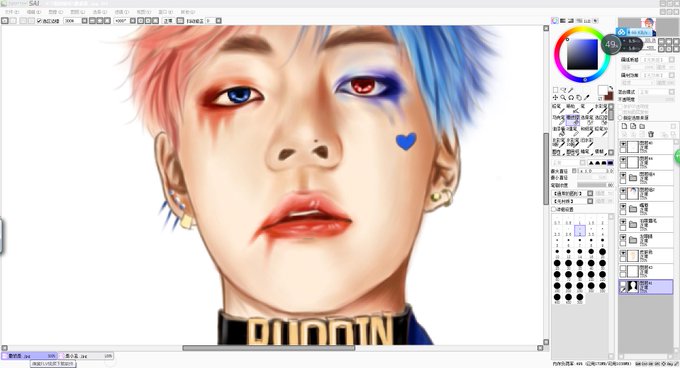Select the rotate canvas tool

pyautogui.click(x=571, y=98)
